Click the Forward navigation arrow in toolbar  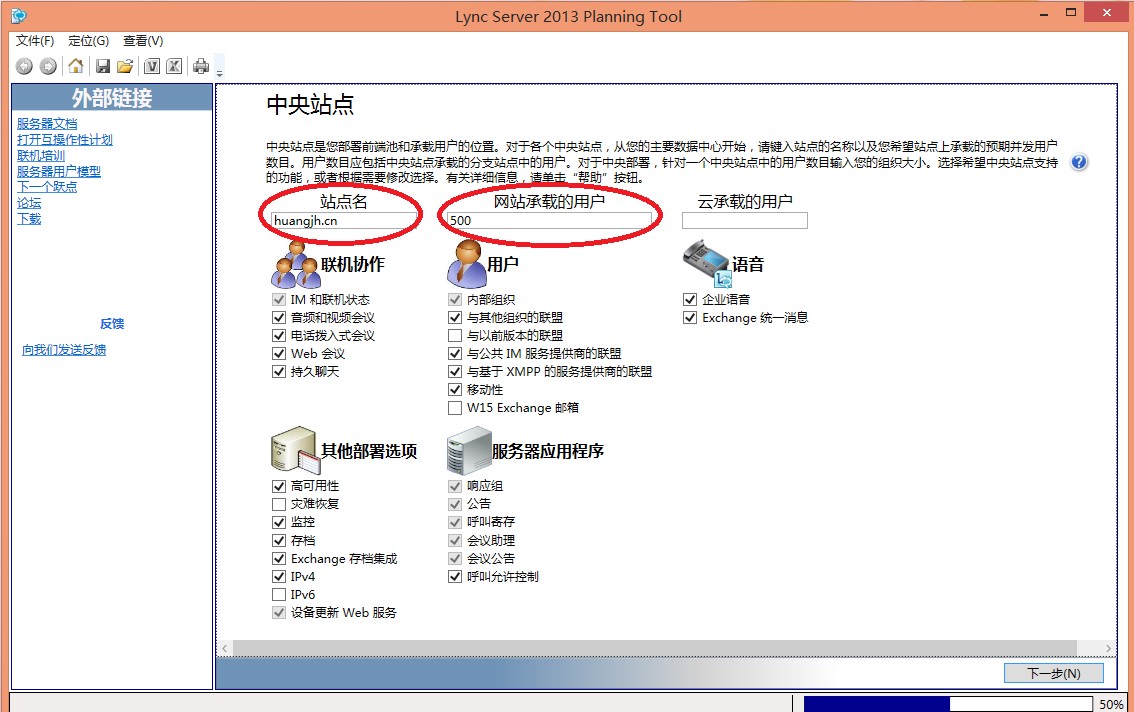[48, 67]
